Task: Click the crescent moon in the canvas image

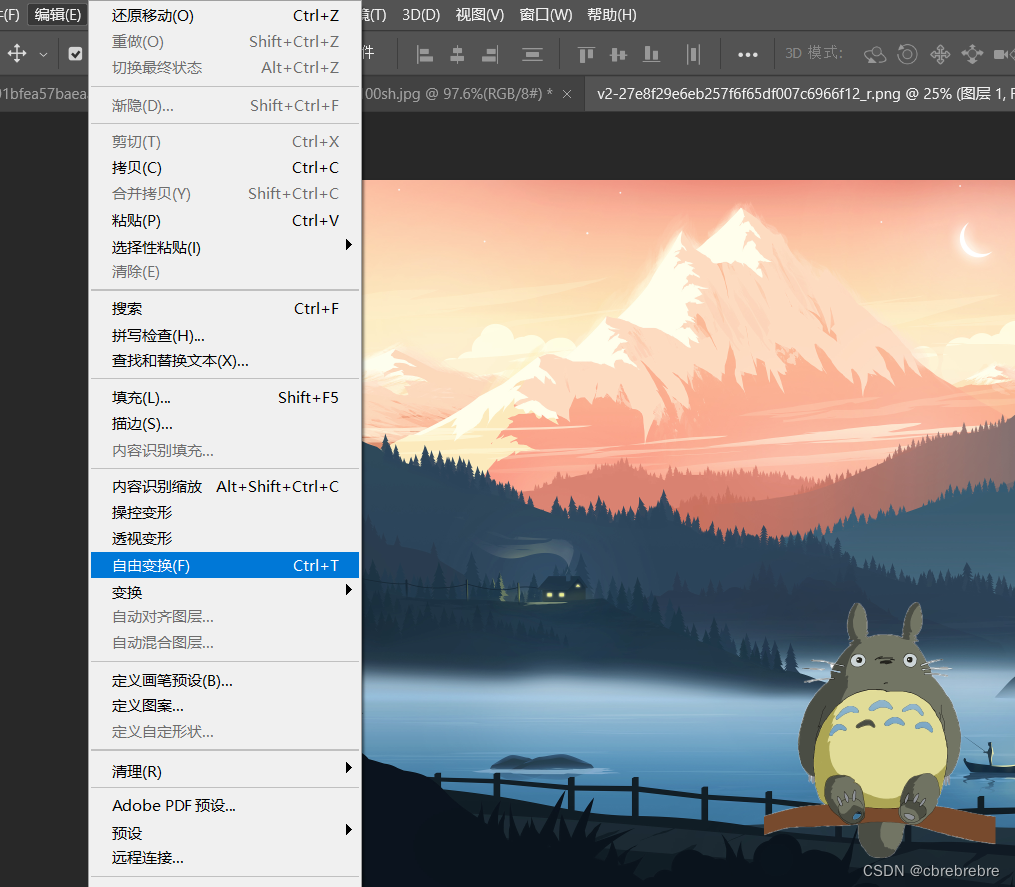Action: (974, 240)
